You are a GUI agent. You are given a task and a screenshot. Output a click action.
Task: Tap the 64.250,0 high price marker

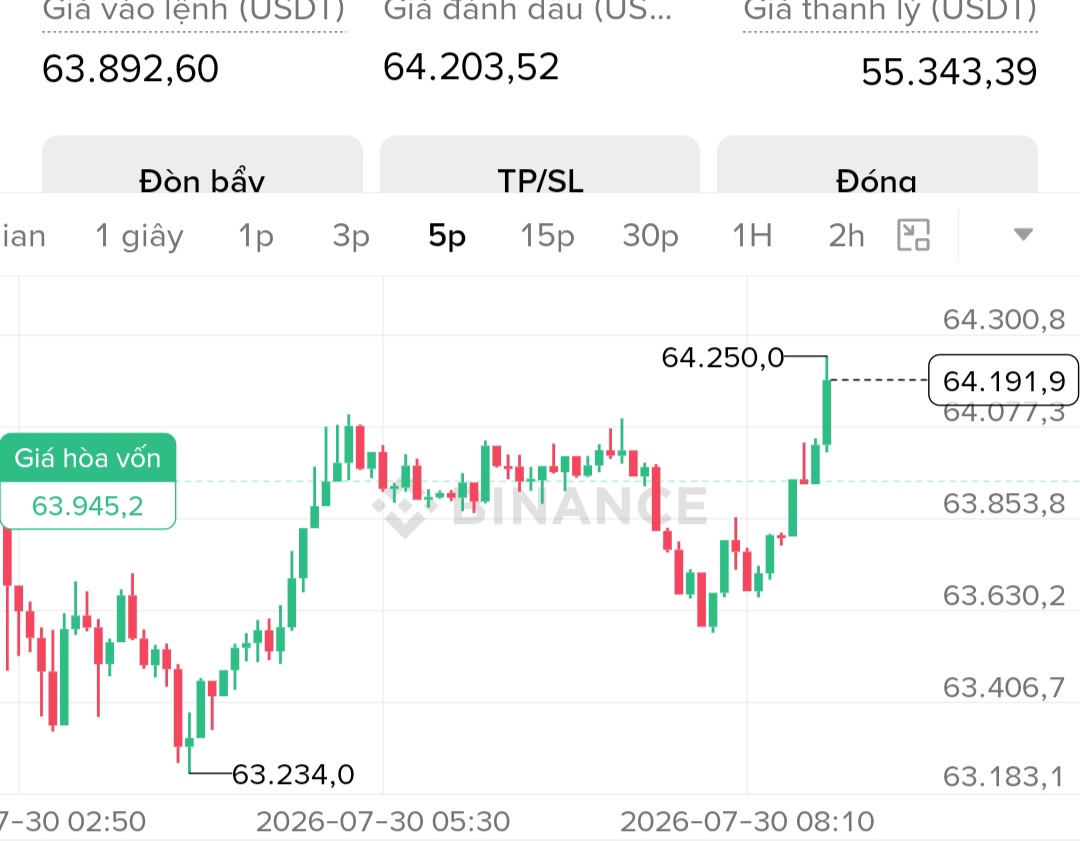pos(723,357)
